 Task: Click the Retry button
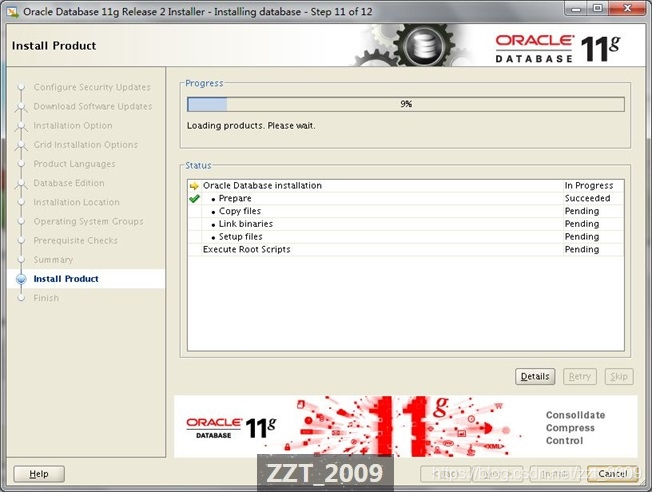click(580, 376)
